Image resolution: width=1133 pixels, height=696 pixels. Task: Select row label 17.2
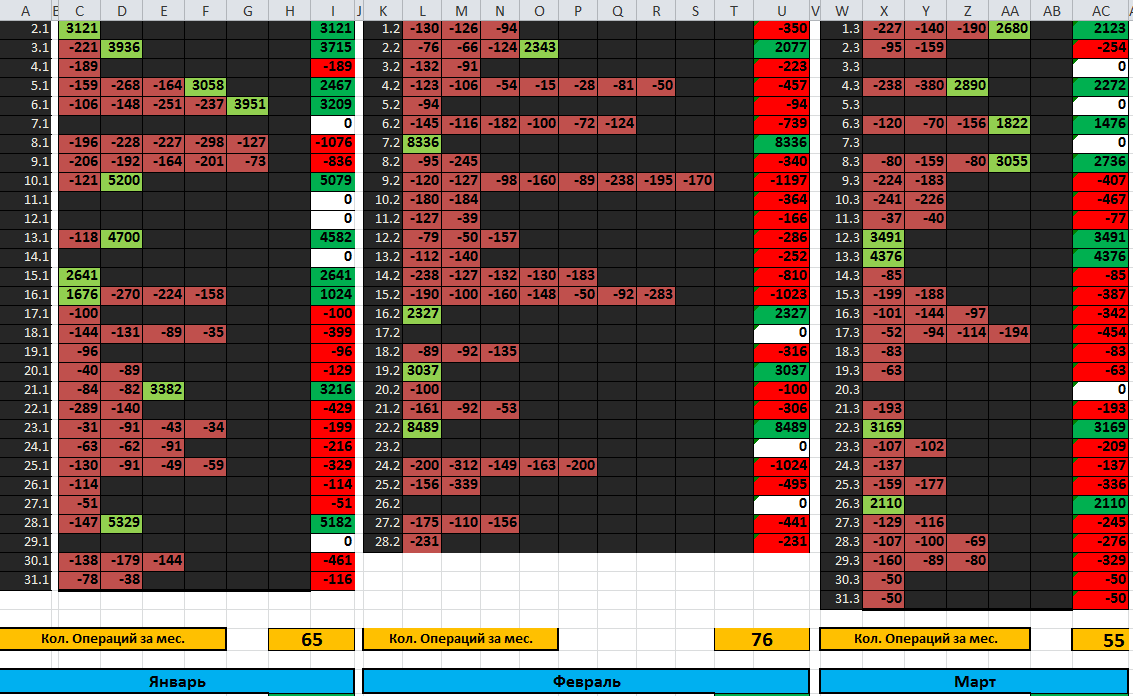click(x=383, y=332)
